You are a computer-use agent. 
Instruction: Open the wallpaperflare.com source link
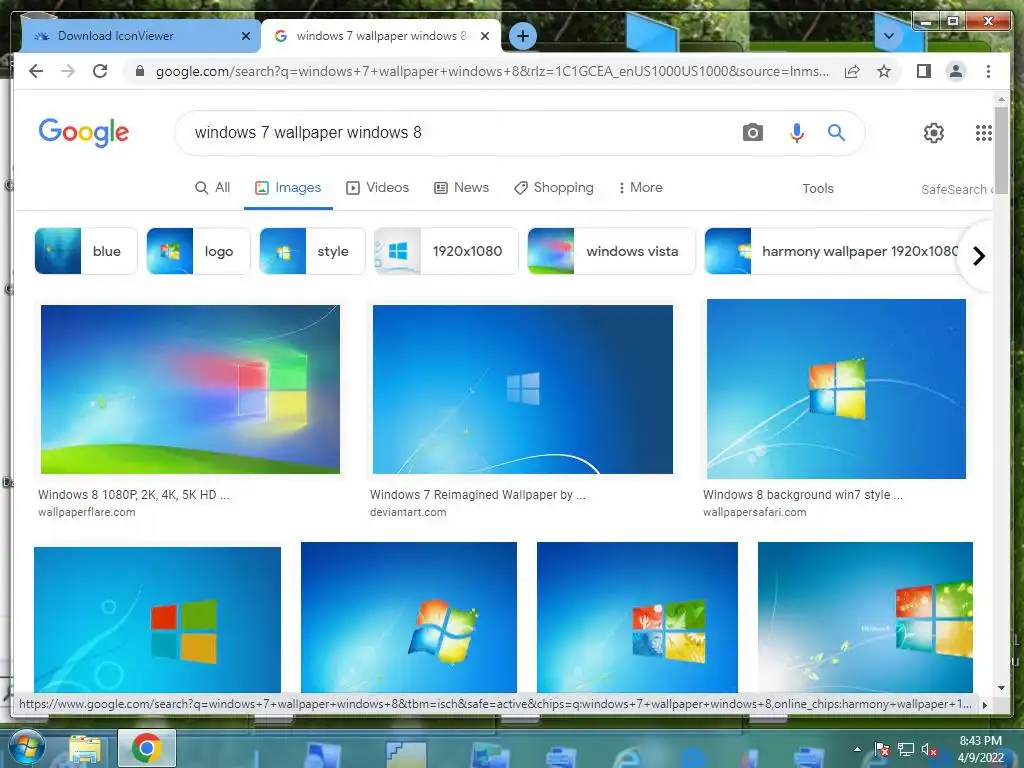tap(87, 512)
